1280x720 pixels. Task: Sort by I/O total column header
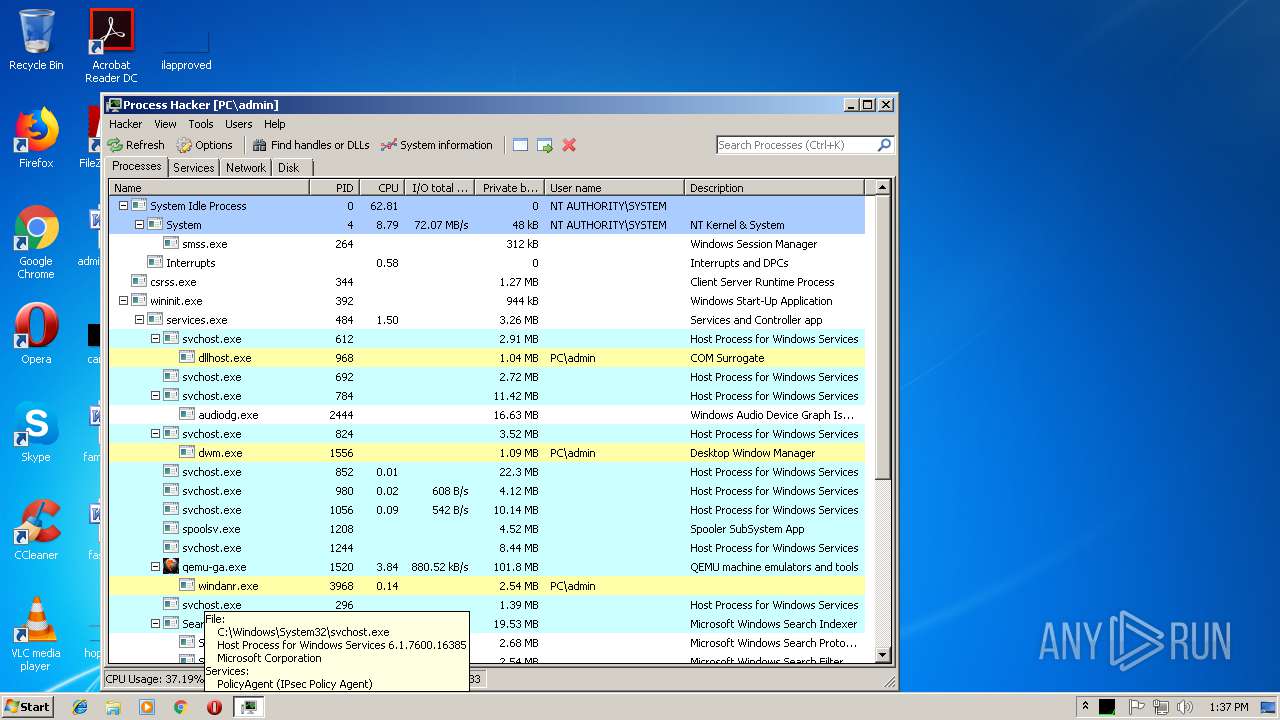coord(439,188)
